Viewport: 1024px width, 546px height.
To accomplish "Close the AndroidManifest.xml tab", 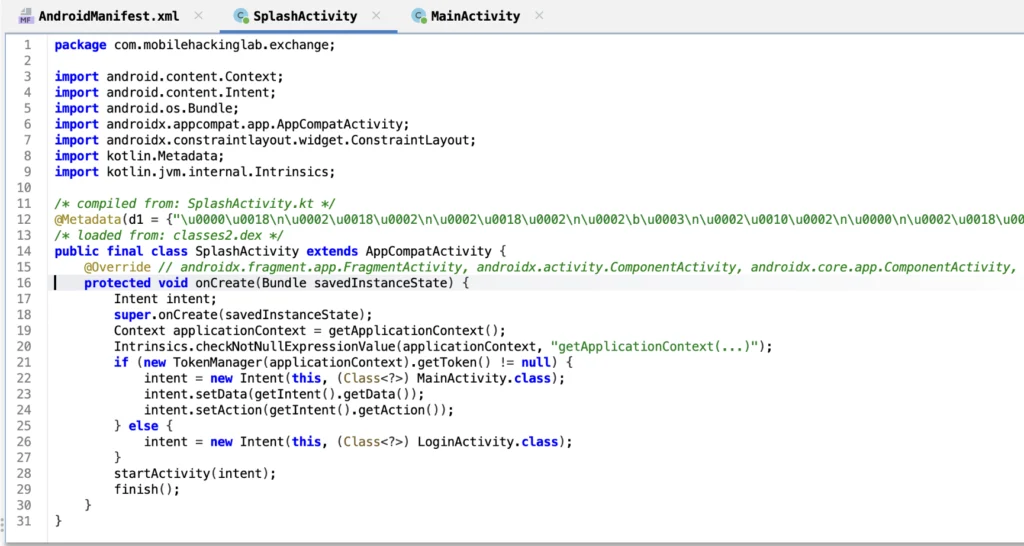I will 199,16.
